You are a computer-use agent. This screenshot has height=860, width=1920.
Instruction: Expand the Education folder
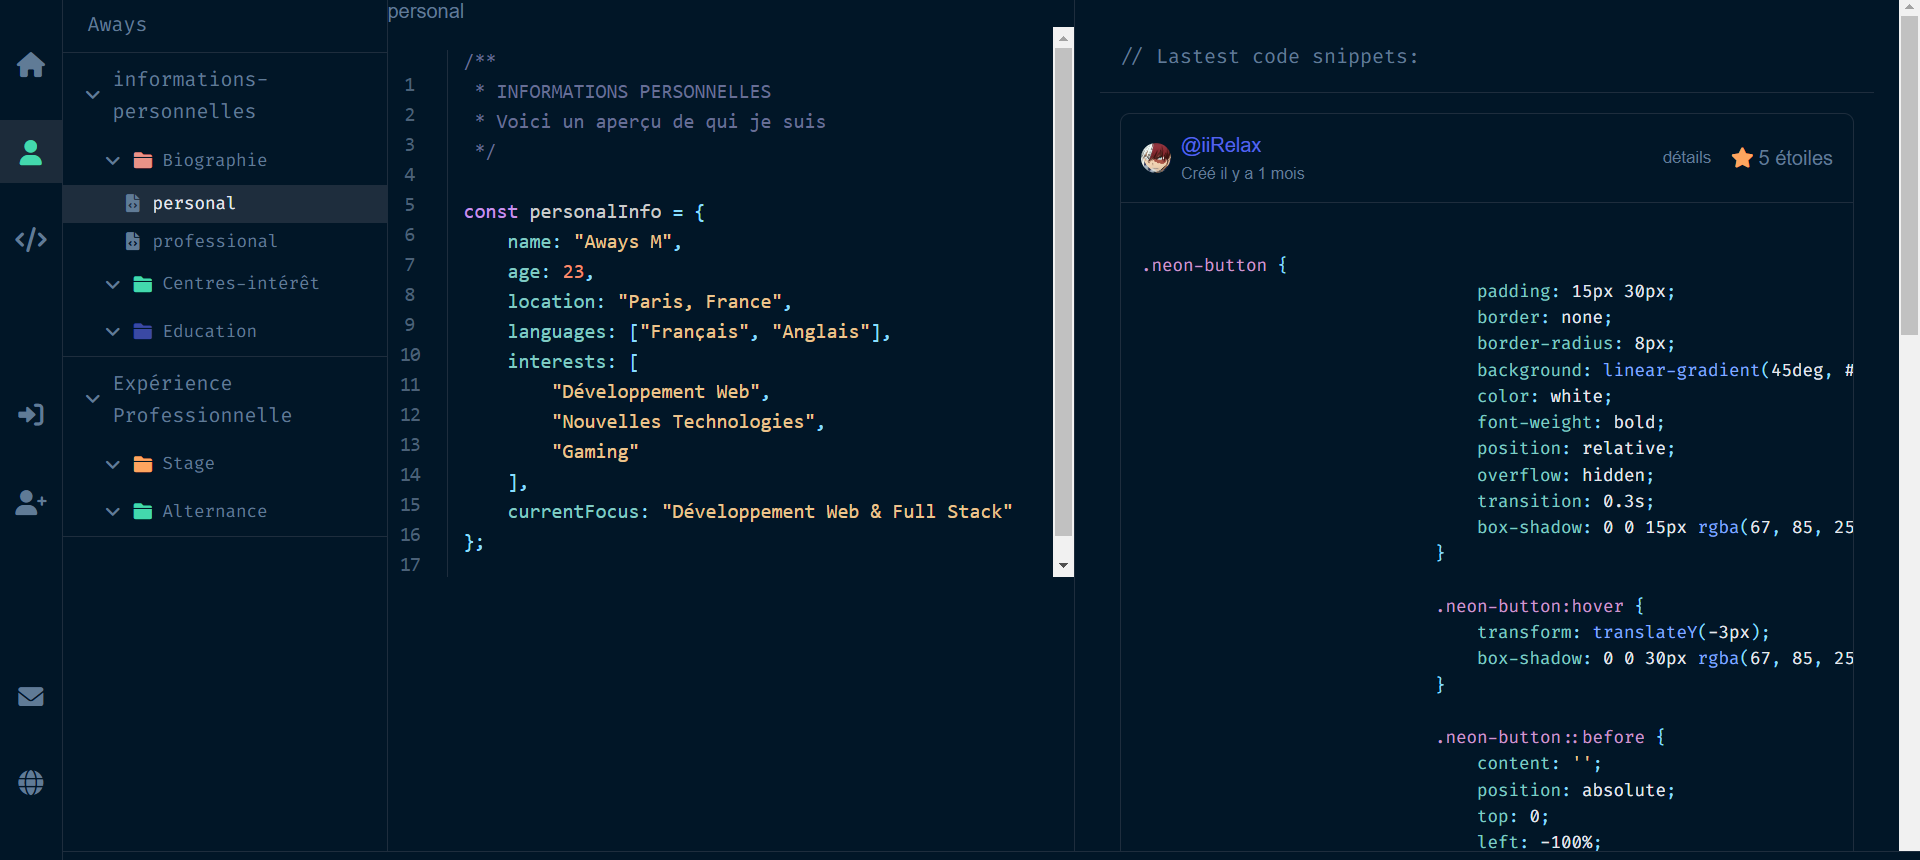point(113,332)
